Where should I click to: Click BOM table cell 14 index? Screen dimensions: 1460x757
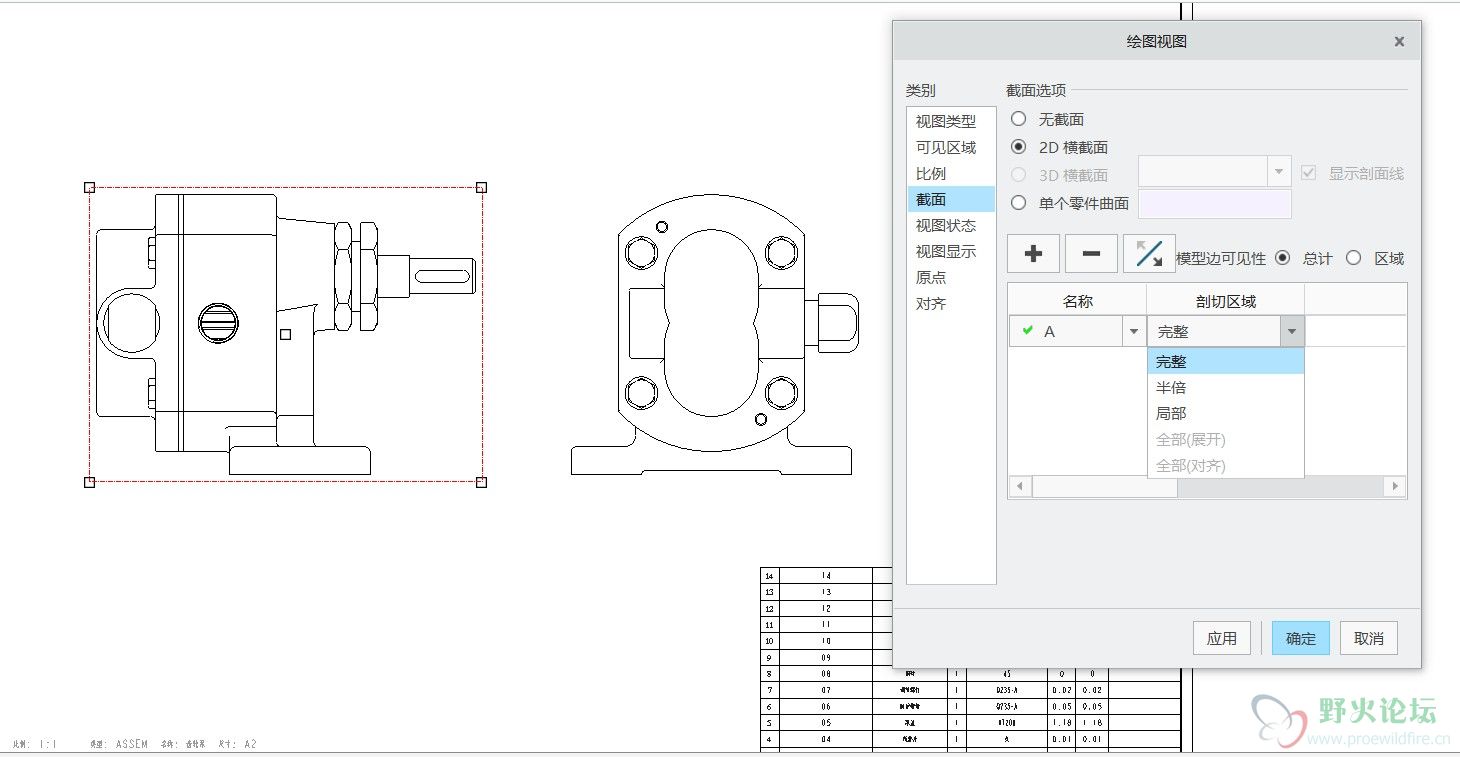[769, 576]
